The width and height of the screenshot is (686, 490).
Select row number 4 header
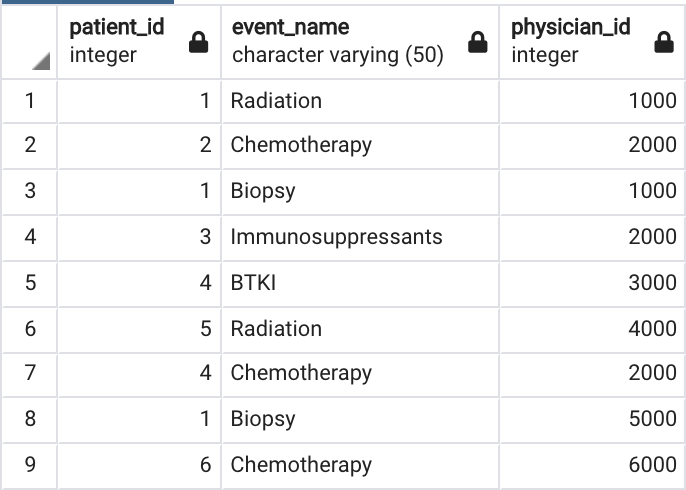29,238
